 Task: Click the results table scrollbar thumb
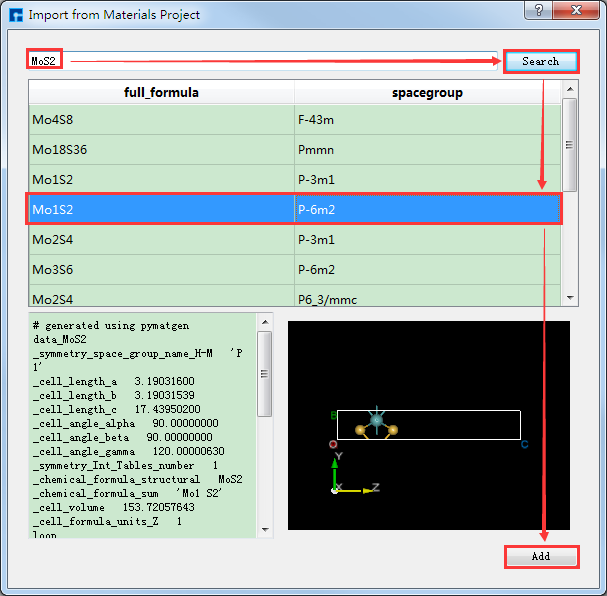[x=570, y=145]
